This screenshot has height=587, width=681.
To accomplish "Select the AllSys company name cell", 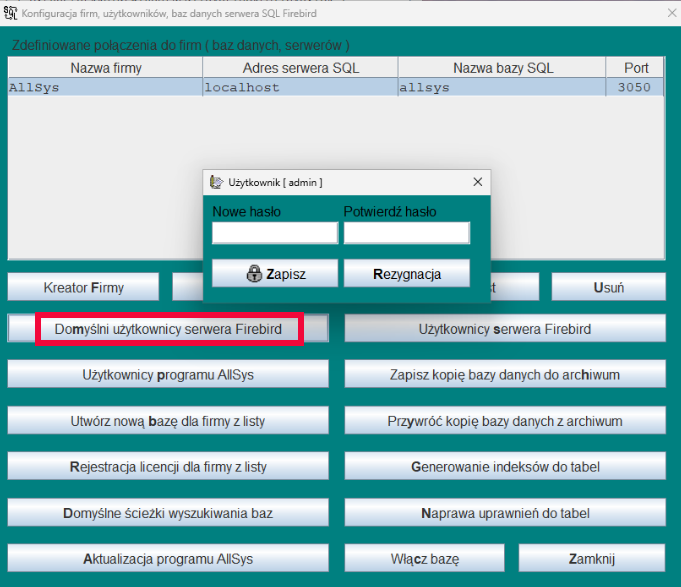I will (106, 87).
